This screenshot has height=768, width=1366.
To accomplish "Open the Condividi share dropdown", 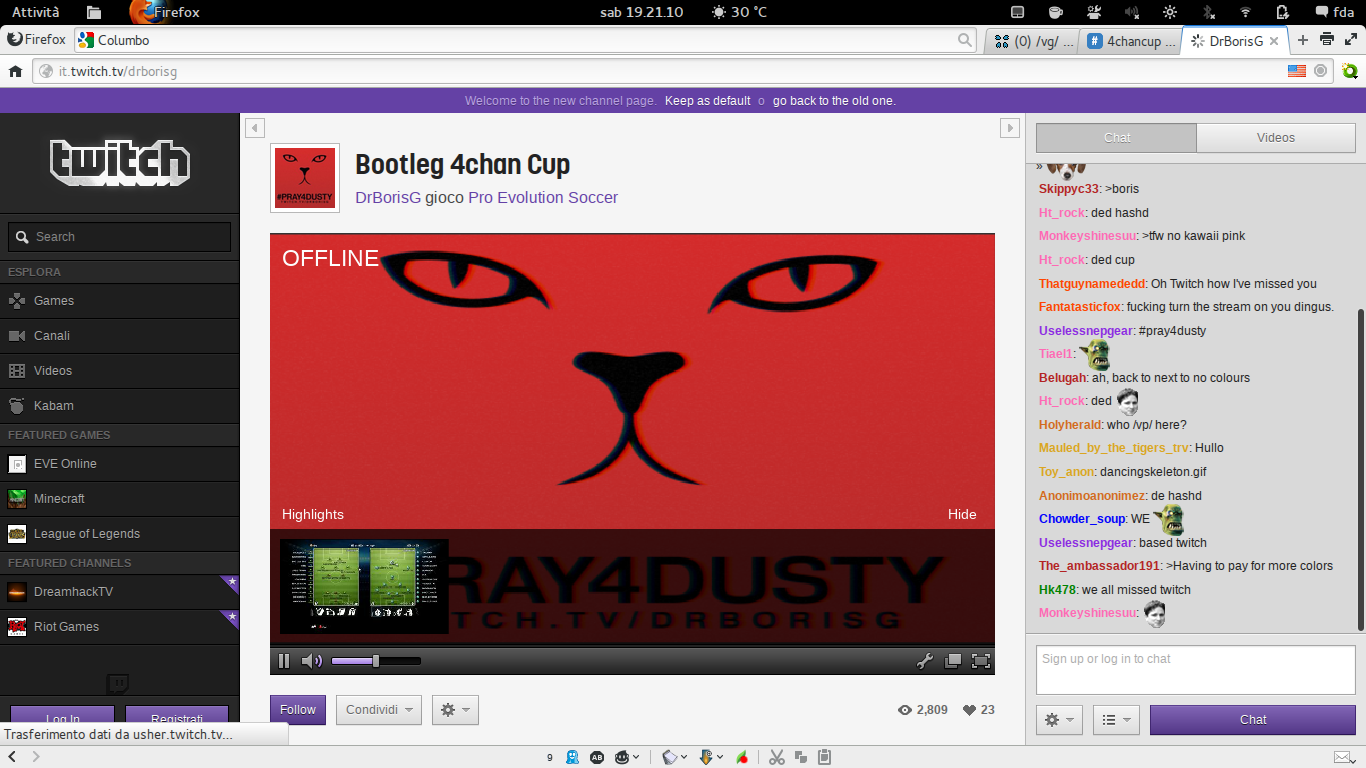I will (379, 710).
